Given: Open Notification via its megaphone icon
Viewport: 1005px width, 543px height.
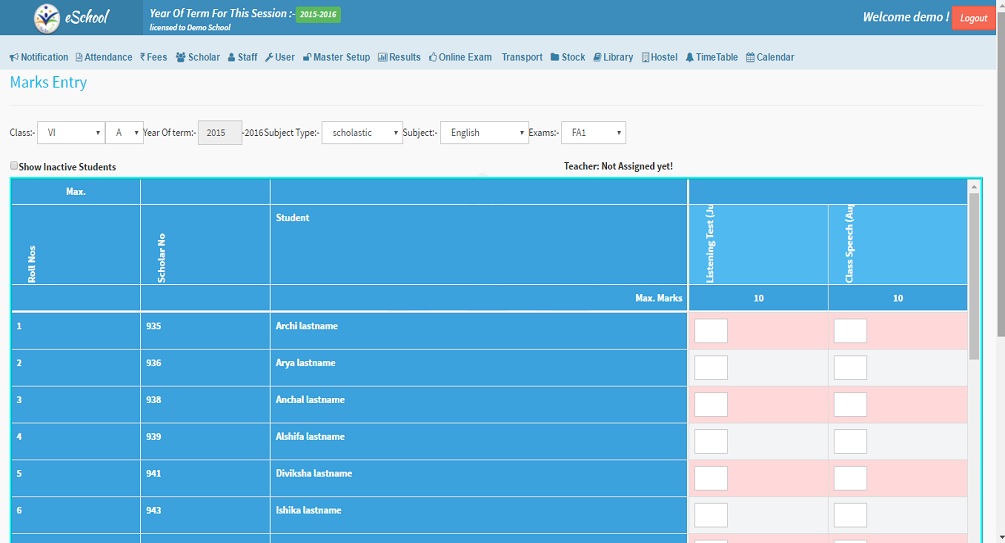Looking at the screenshot, I should click(14, 58).
